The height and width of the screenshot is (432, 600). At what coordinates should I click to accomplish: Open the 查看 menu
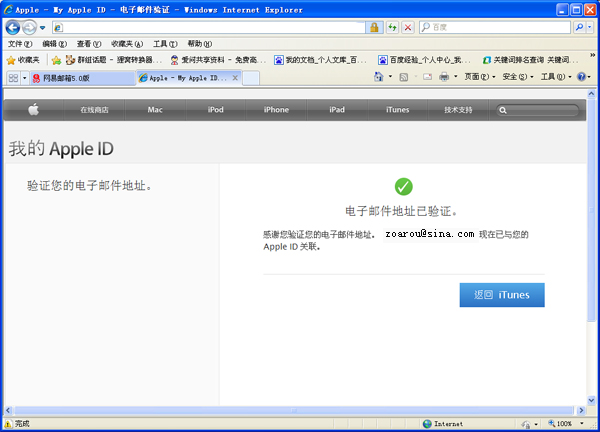pos(89,44)
